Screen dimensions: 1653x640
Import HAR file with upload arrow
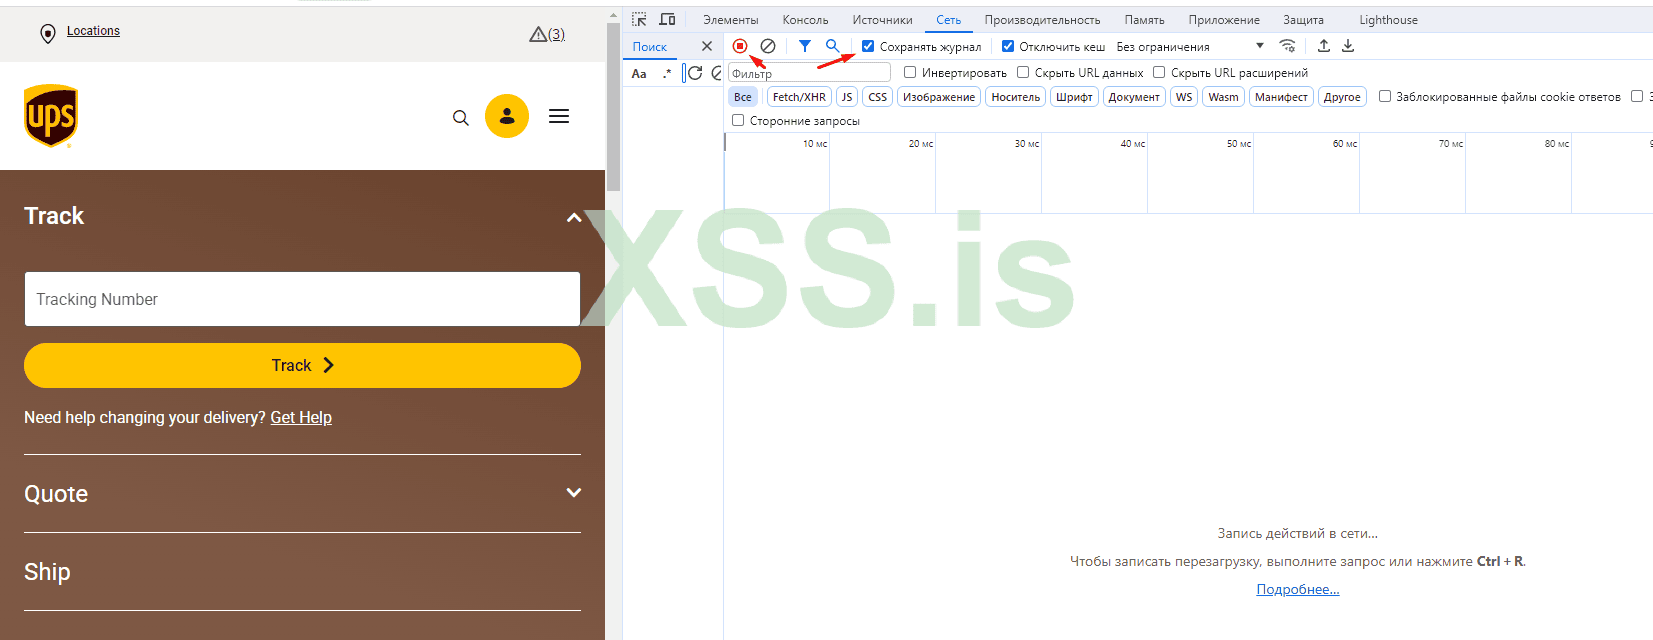coord(1324,46)
